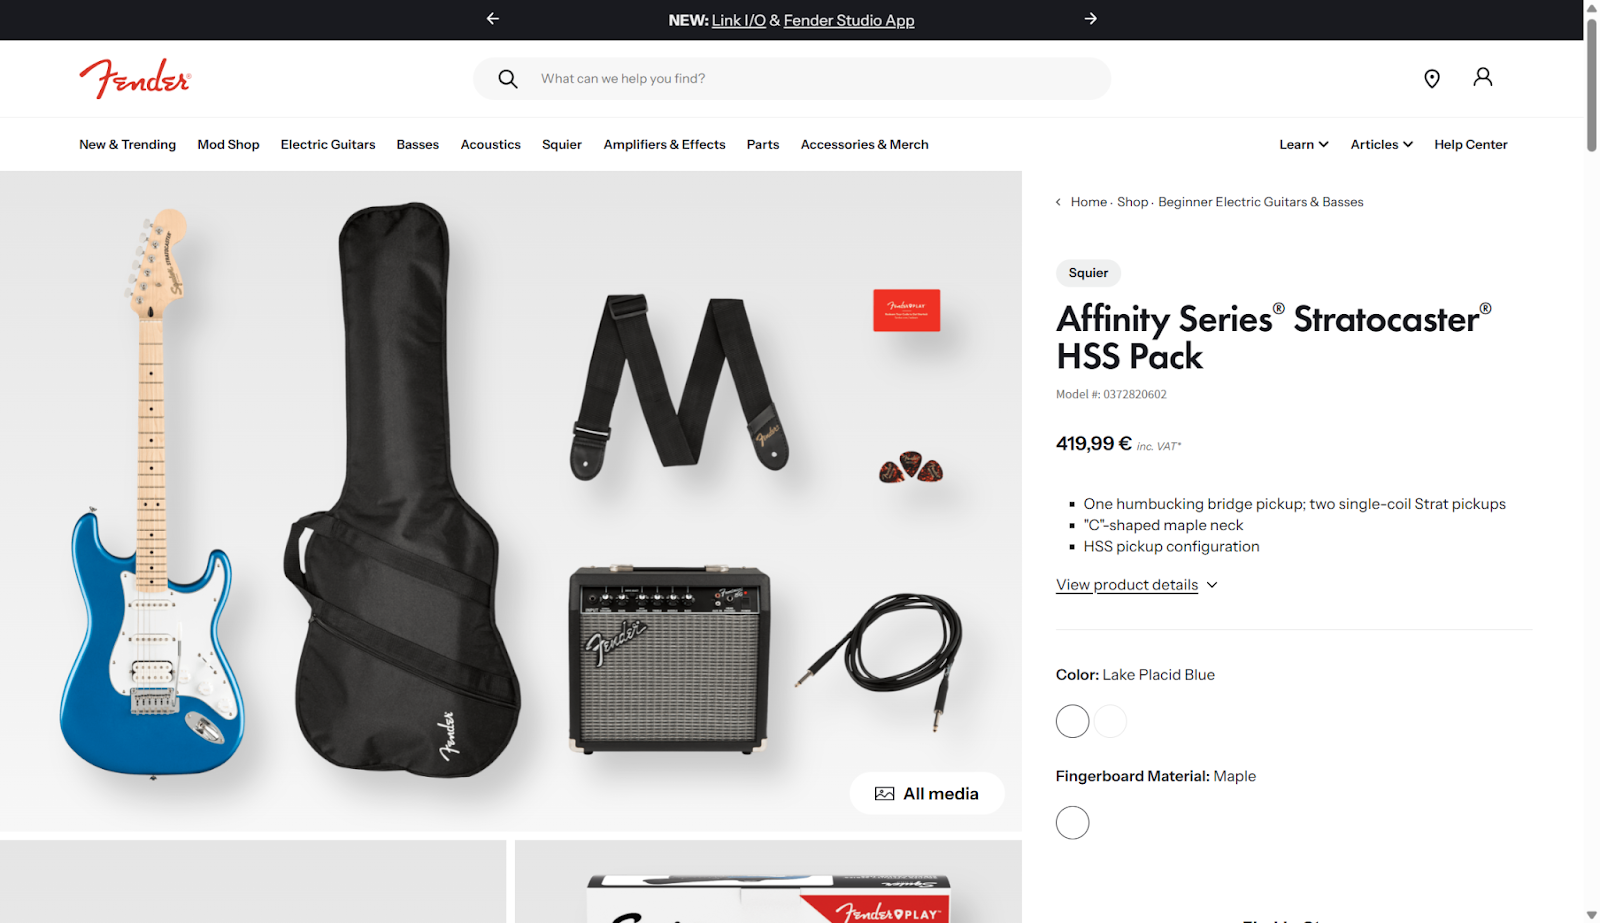Expand the Articles dropdown menu
The width and height of the screenshot is (1600, 923).
coord(1382,145)
